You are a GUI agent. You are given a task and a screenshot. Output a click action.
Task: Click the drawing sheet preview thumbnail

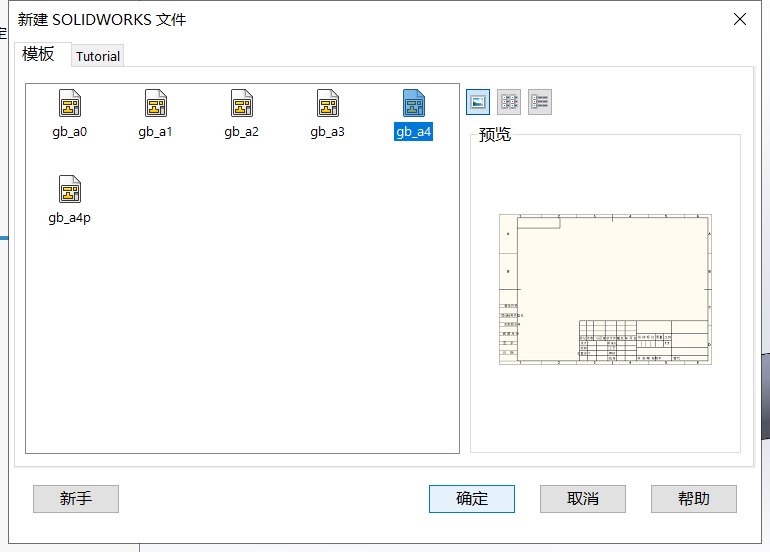tap(605, 289)
